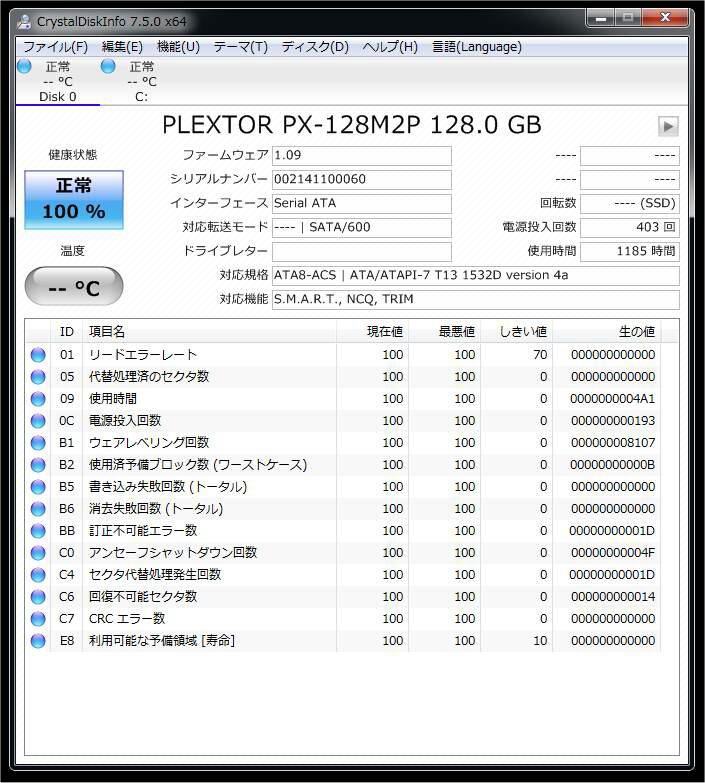Select the CRC エラー数 attribute name

coord(127,619)
